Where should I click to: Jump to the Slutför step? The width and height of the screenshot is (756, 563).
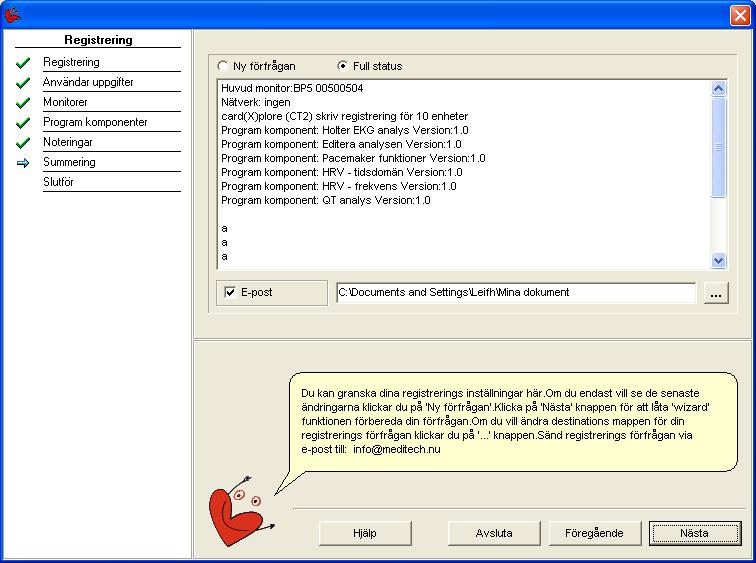(58, 182)
